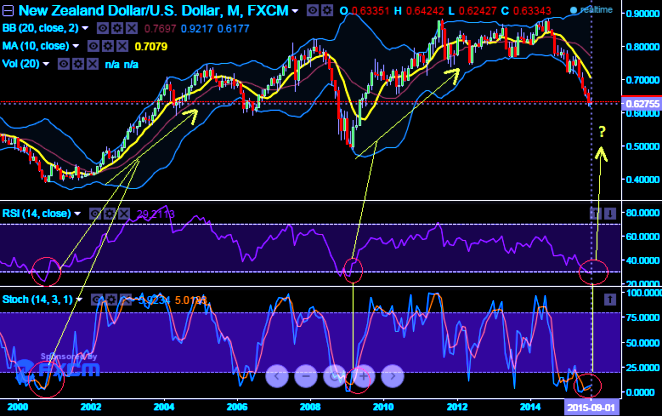Open main series settings gear beside FXCM
The width and height of the screenshot is (662, 417).
[327, 10]
